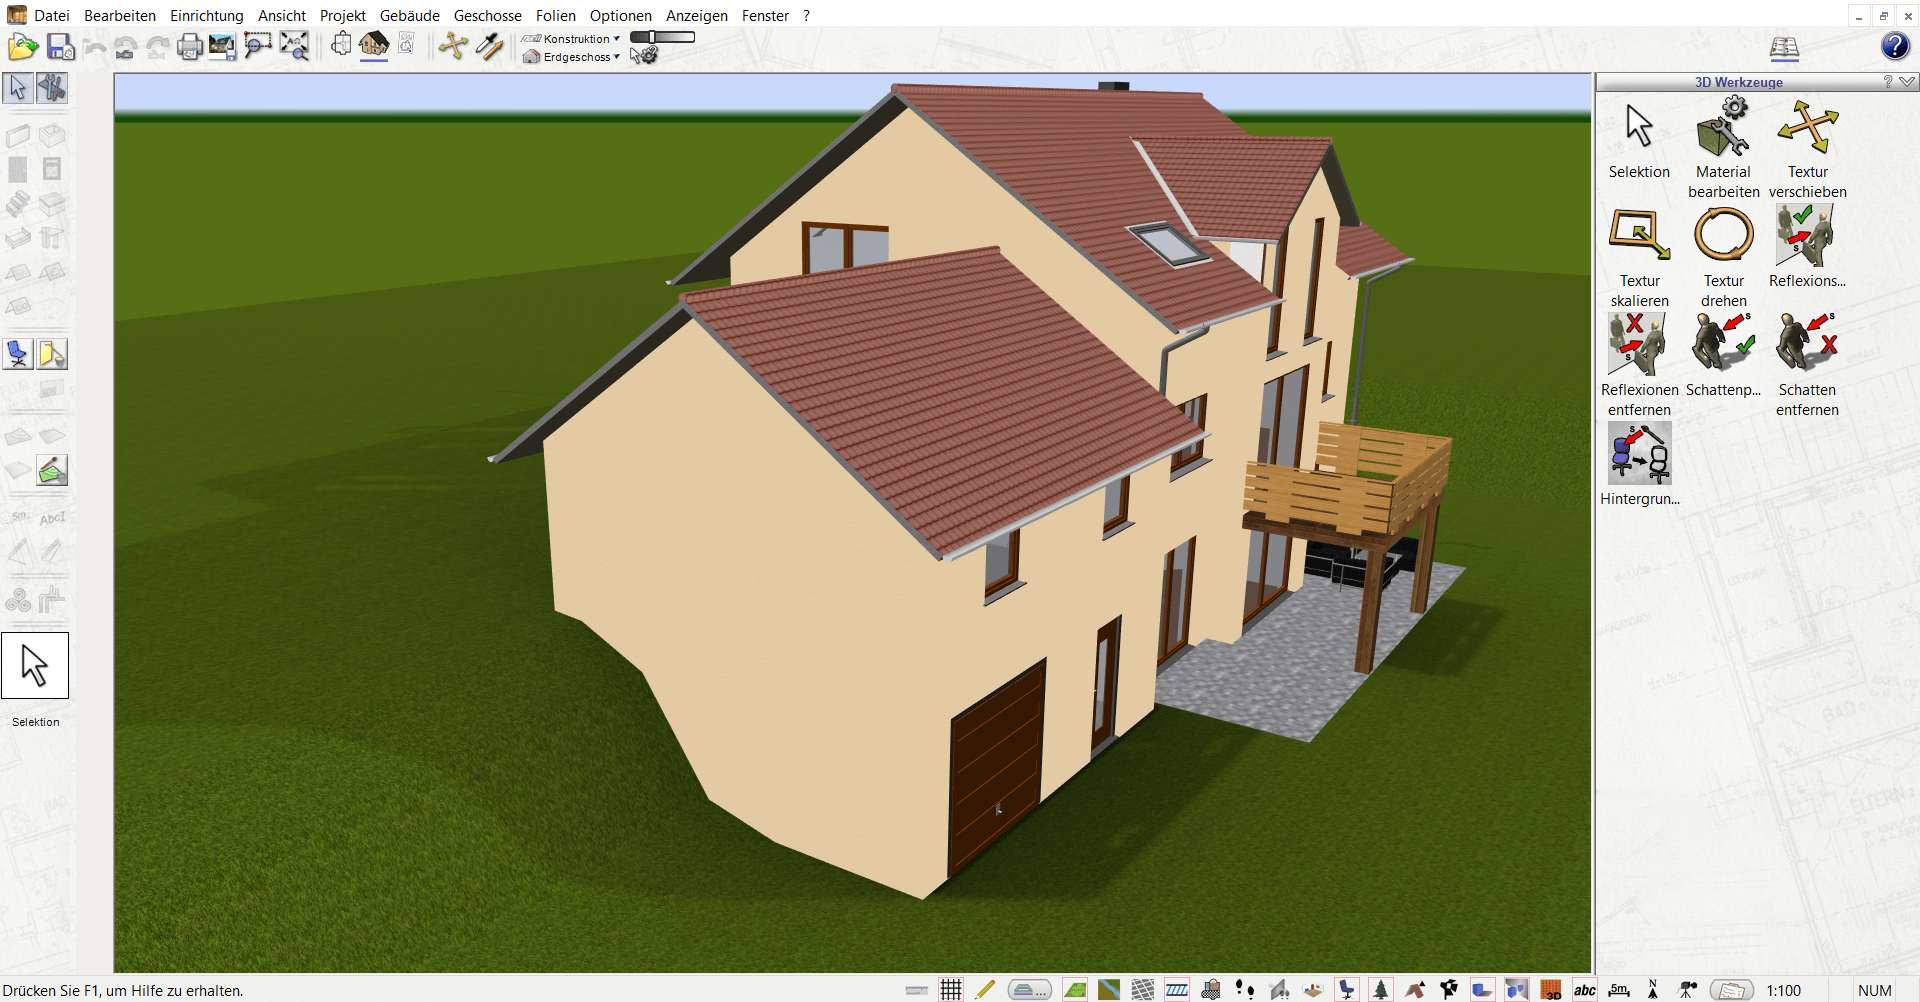Open the Ansicht menu
Viewport: 1920px width, 1002px height.
pos(282,16)
